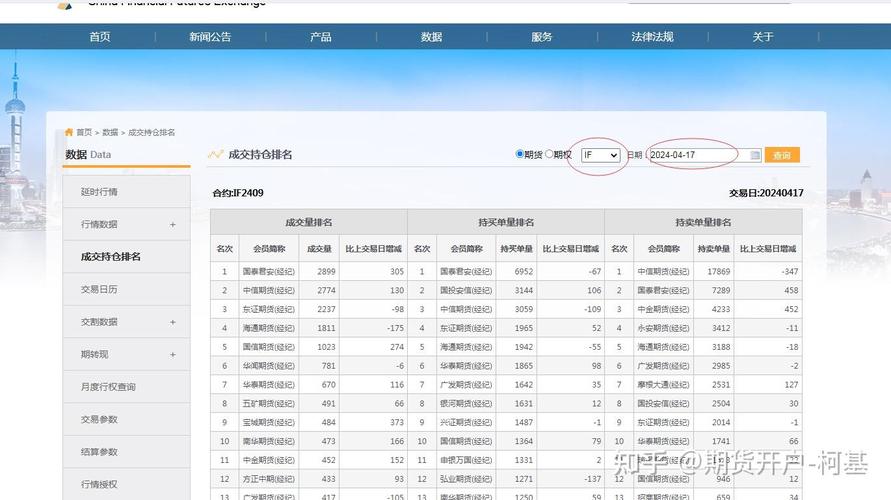Open the 关于 navigation menu
Viewport: 891px width, 500px height.
(x=763, y=37)
